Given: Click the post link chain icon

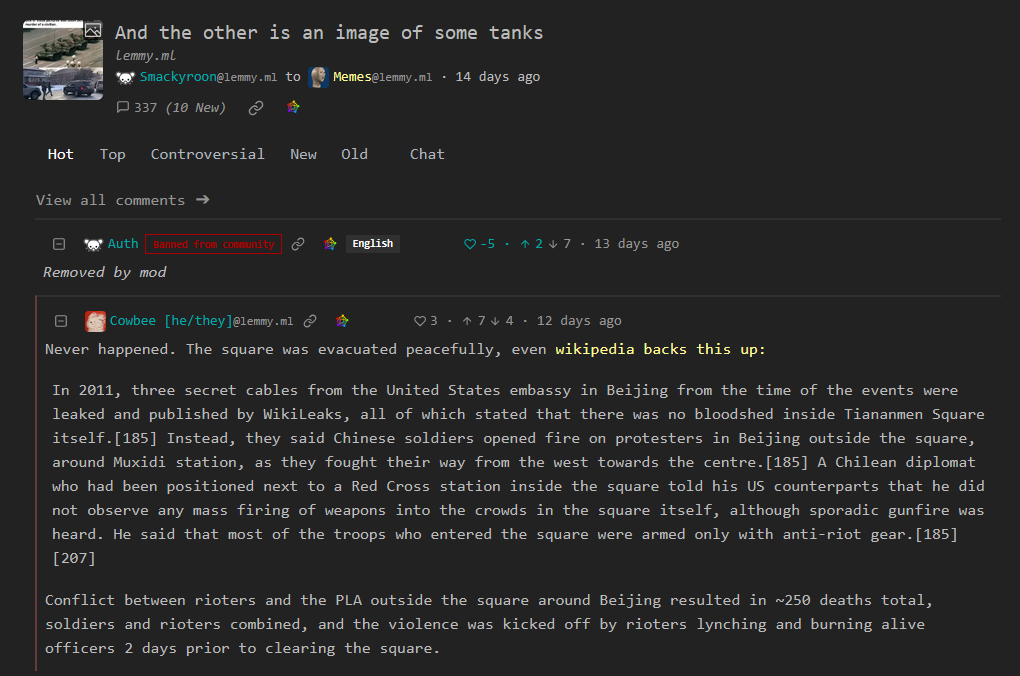Looking at the screenshot, I should point(256,107).
